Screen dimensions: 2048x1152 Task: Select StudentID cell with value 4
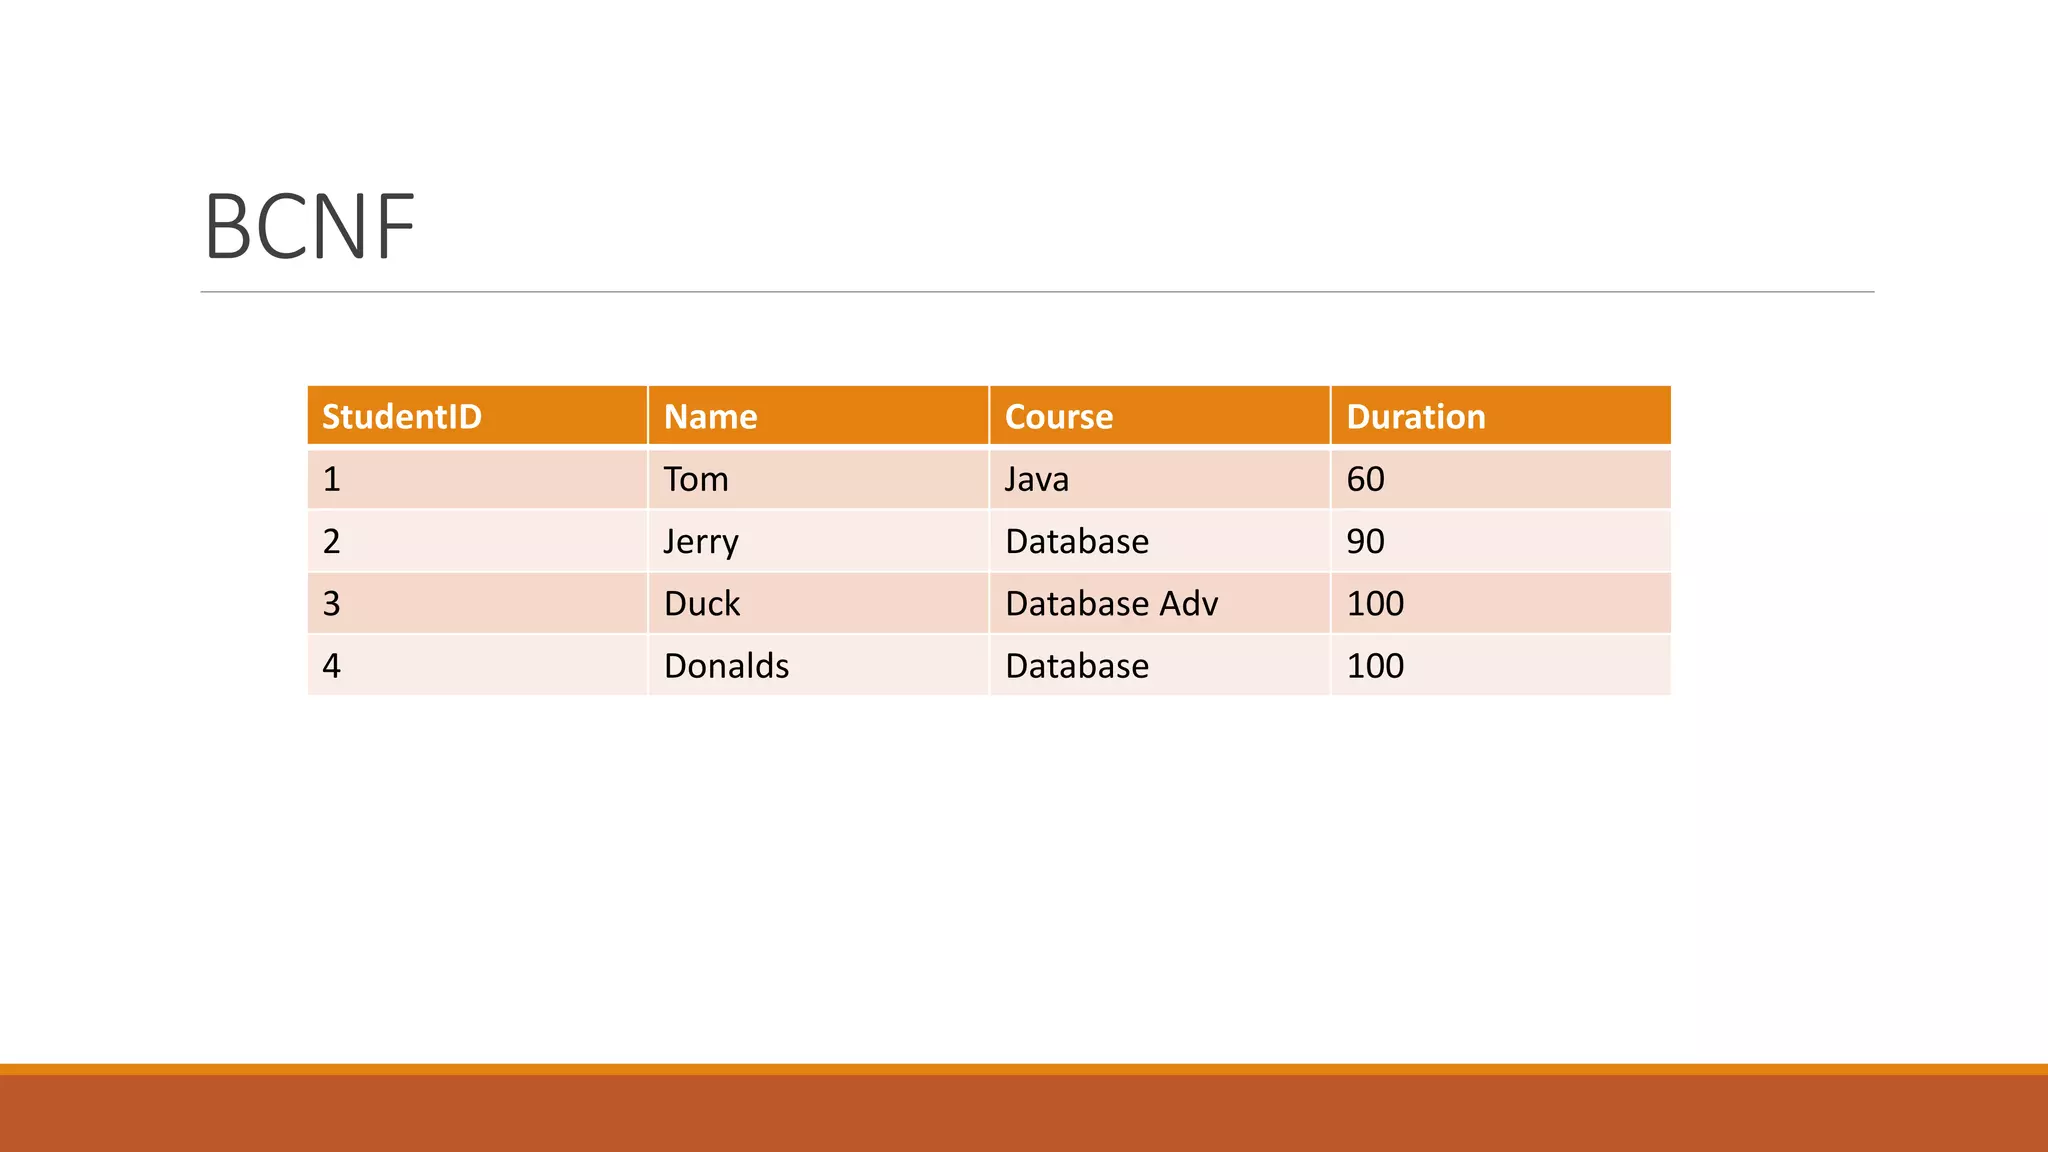[x=477, y=665]
